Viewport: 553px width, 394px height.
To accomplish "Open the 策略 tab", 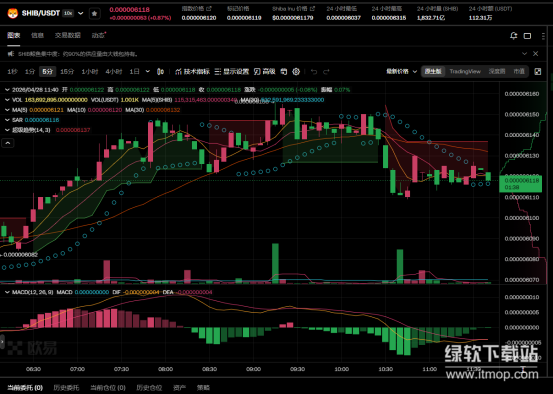I will [x=203, y=388].
